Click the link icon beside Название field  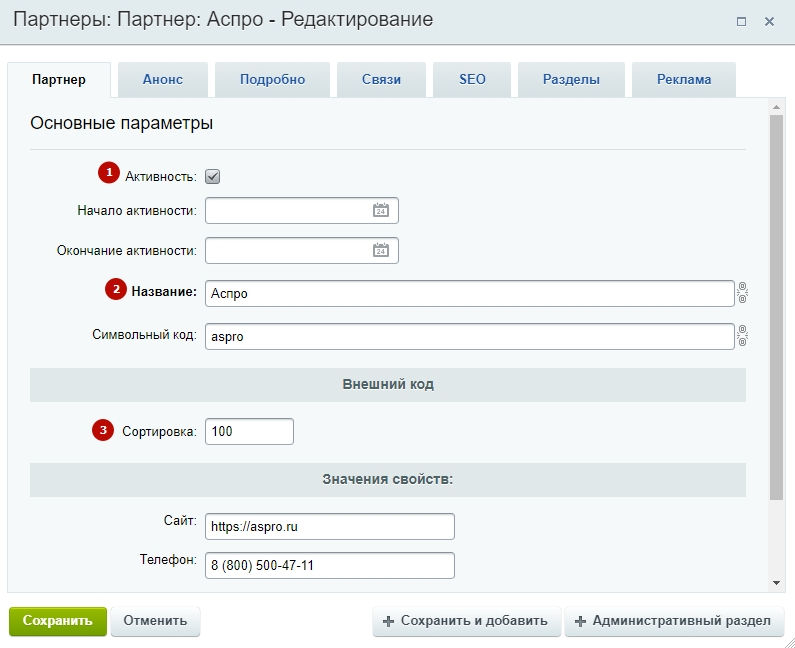point(742,293)
